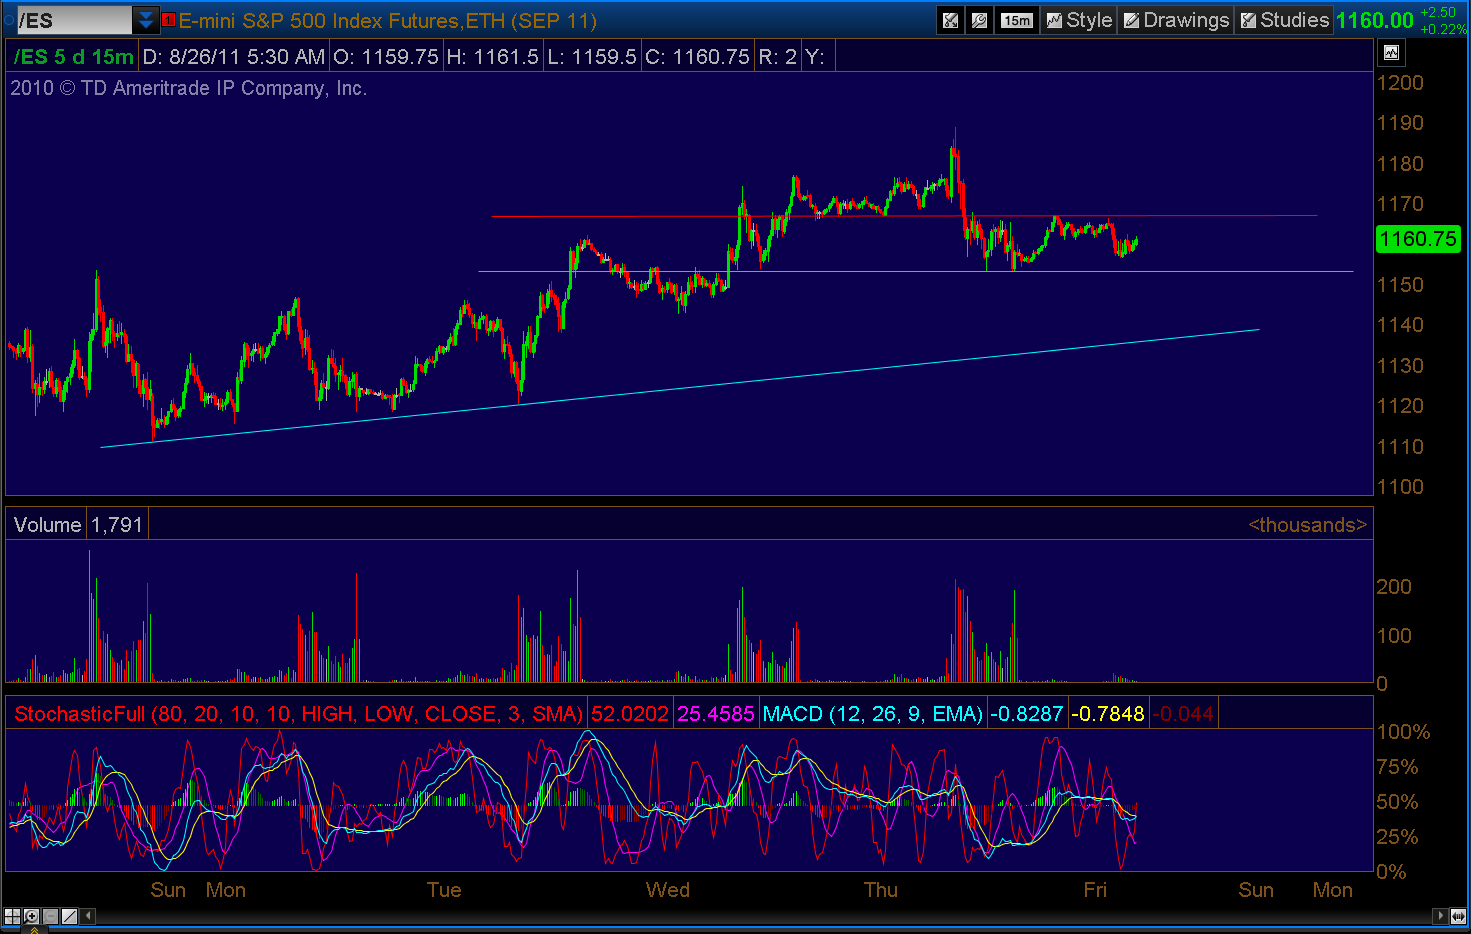1471x934 pixels.
Task: Click the green 1160.75 price label
Action: (x=1418, y=239)
